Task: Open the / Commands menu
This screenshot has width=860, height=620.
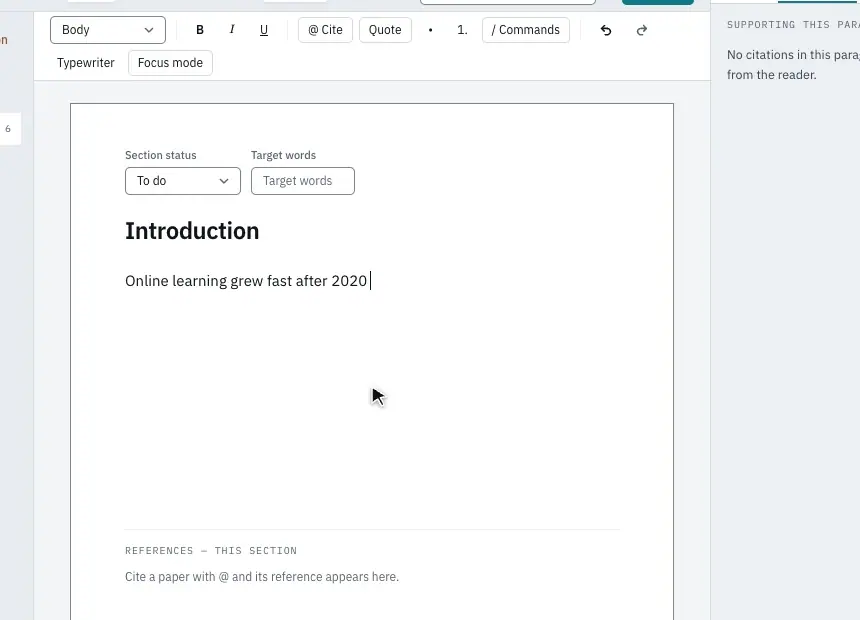Action: (x=525, y=30)
